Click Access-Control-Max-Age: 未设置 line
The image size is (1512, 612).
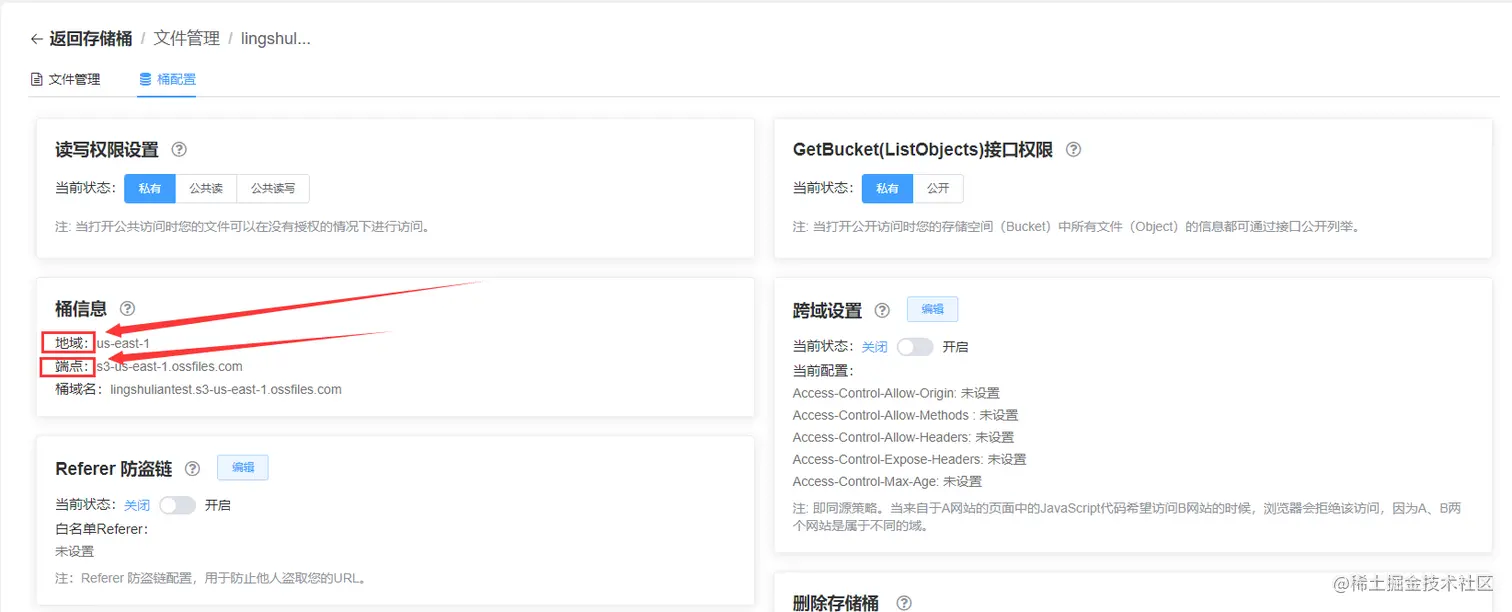(887, 481)
